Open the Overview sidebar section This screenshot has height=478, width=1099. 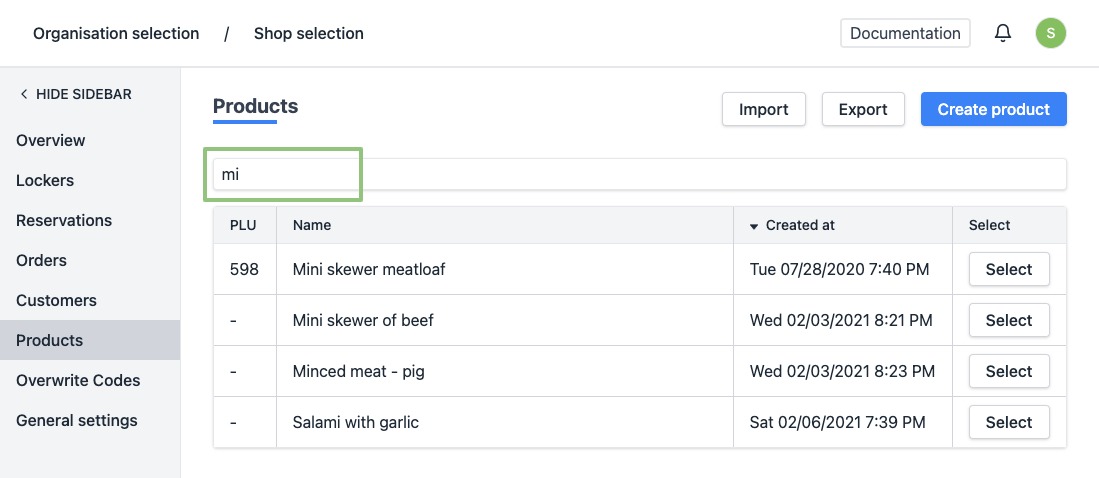[51, 140]
